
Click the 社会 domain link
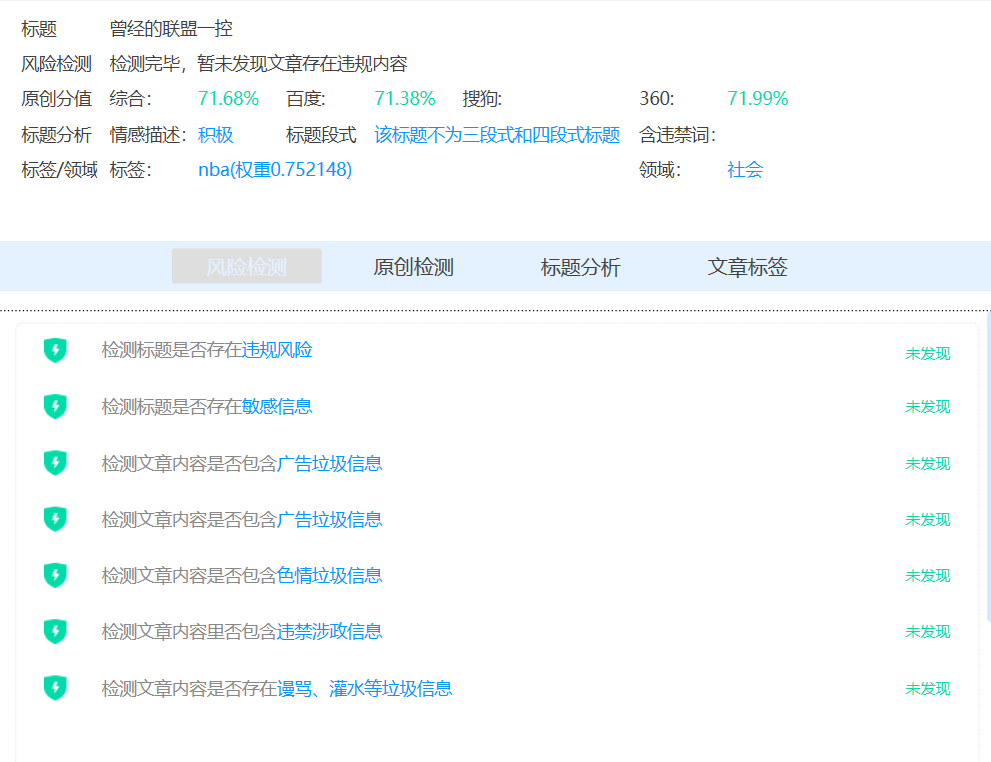(x=745, y=169)
